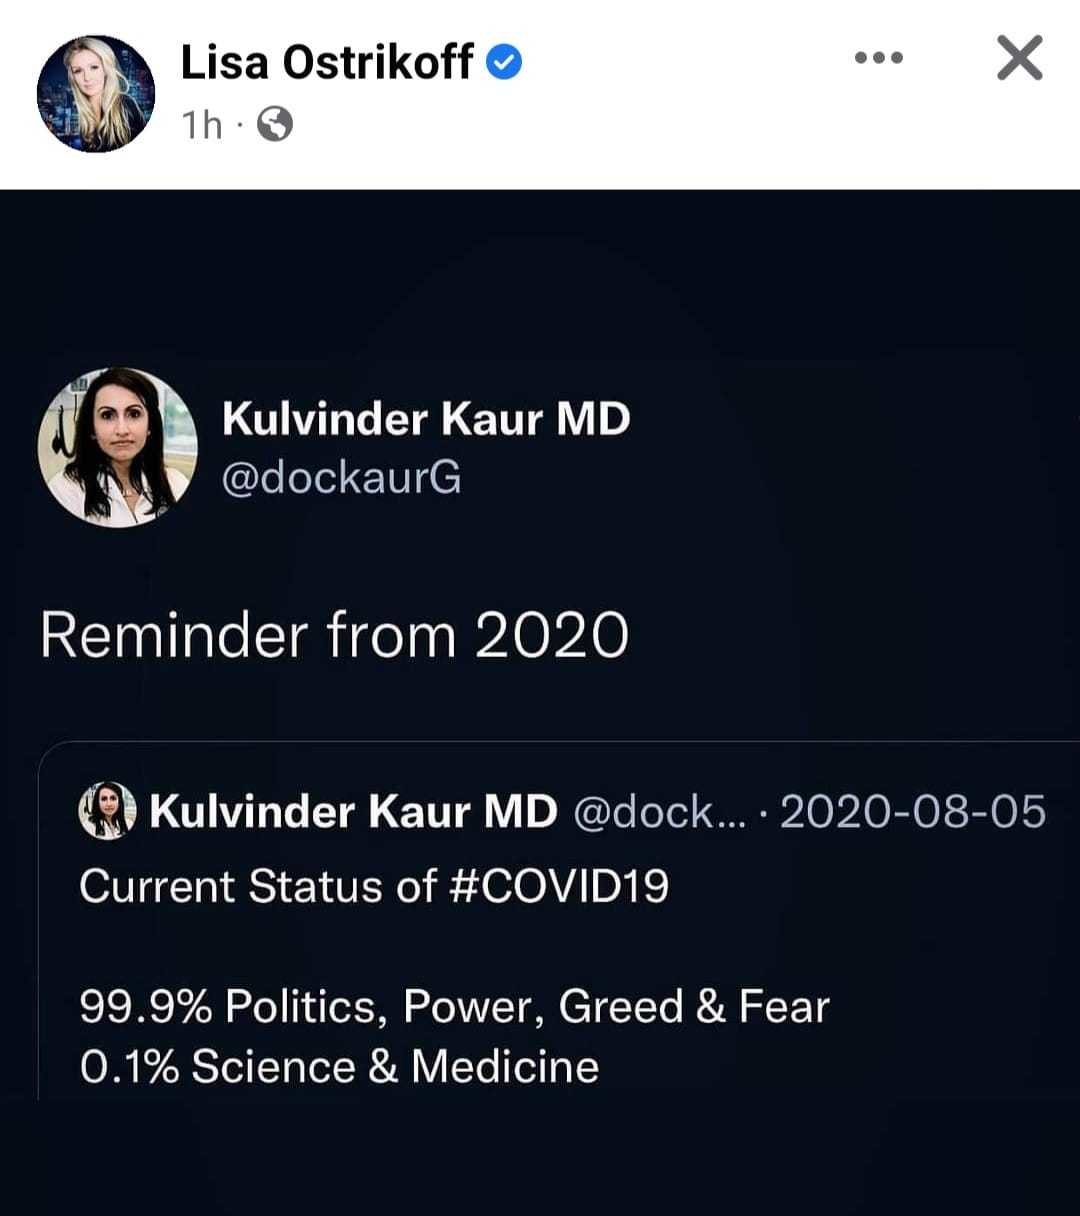Open the three-dot post options menu
Viewport: 1080px width, 1216px height.
[x=879, y=58]
